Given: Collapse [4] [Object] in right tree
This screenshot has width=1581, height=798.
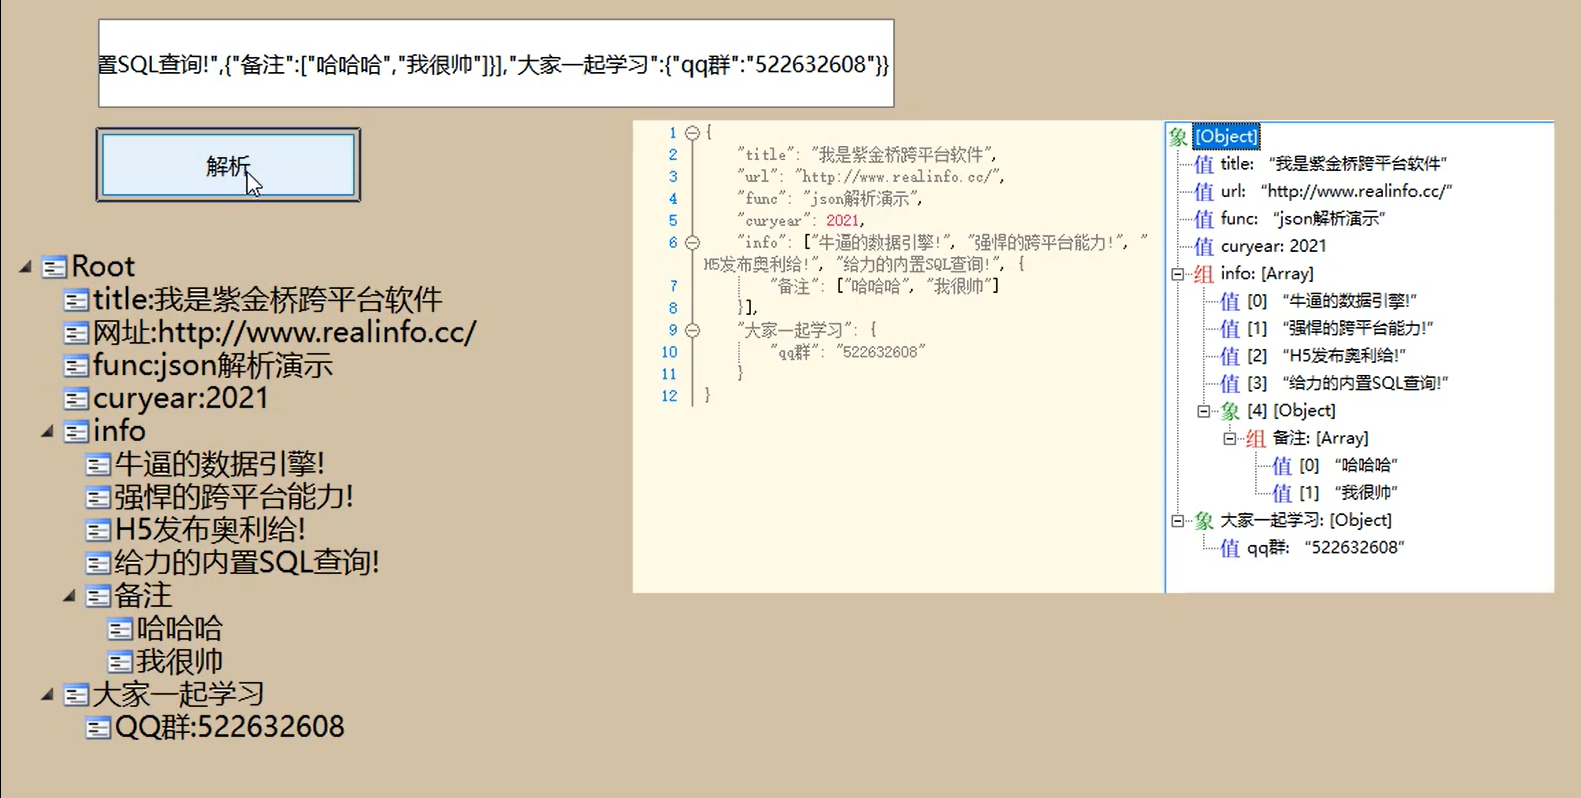Looking at the screenshot, I should pos(1204,411).
